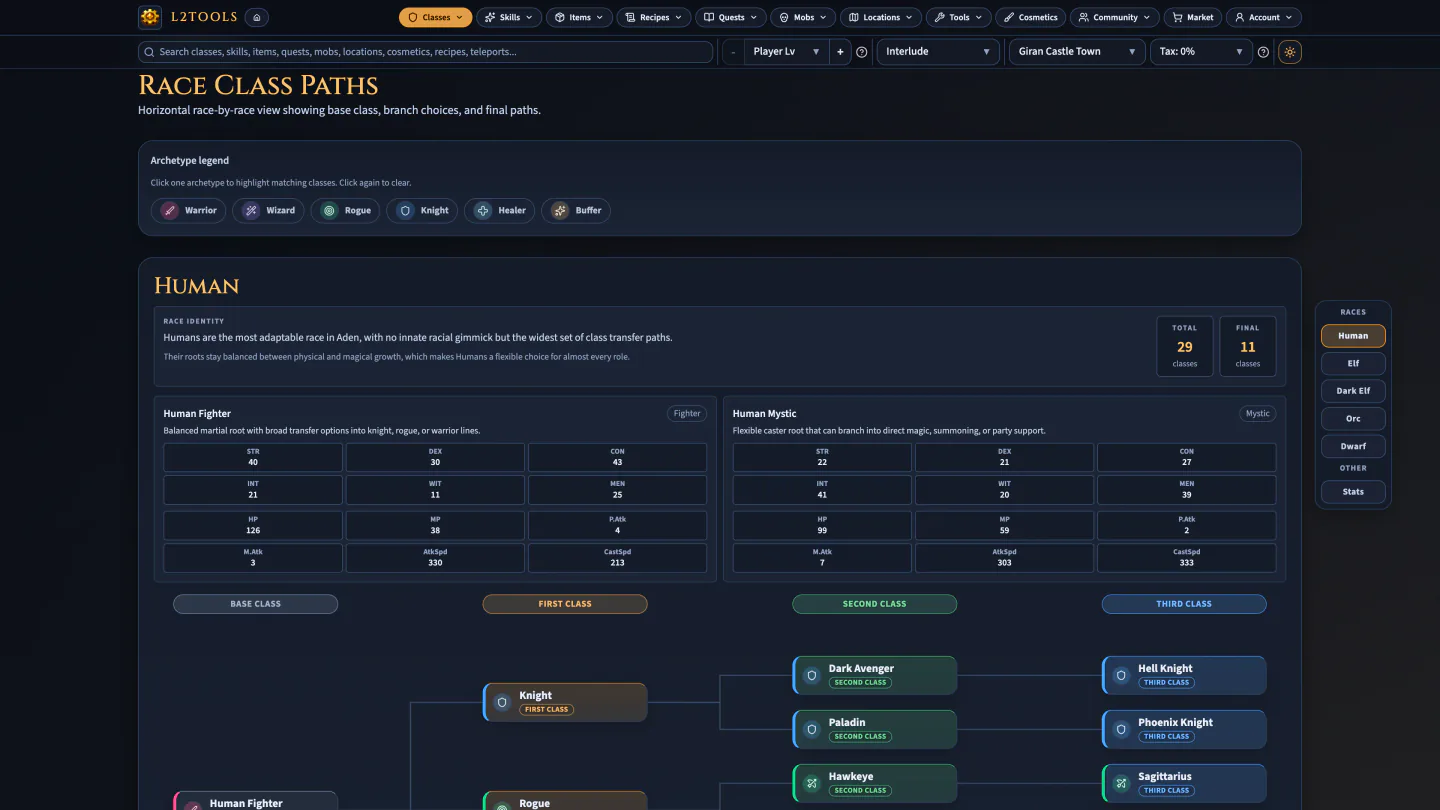Select Human in the Races panel

(x=1353, y=336)
